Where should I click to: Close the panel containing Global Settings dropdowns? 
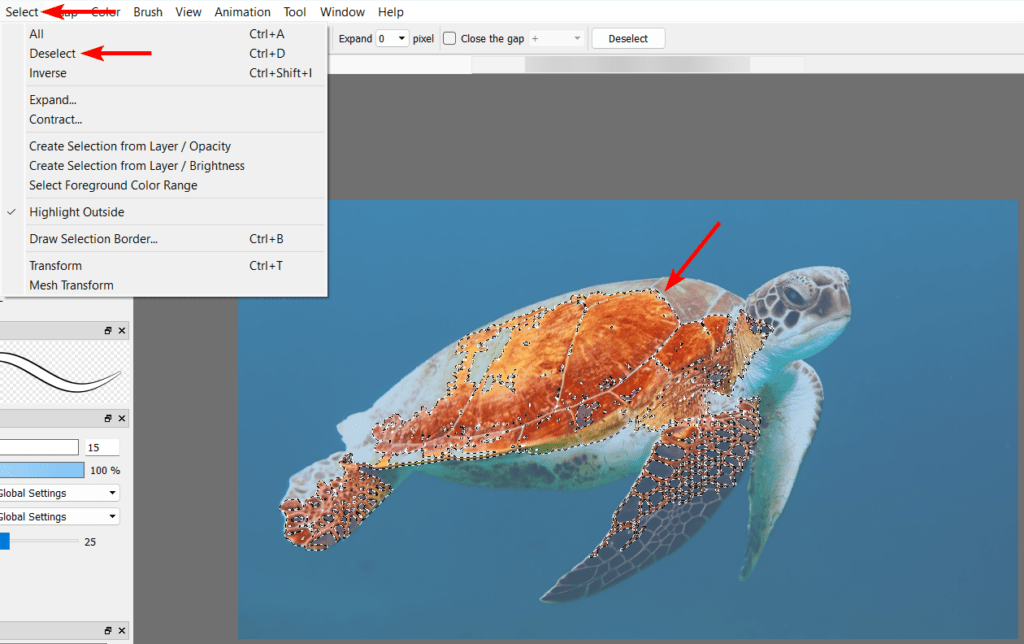tap(122, 418)
